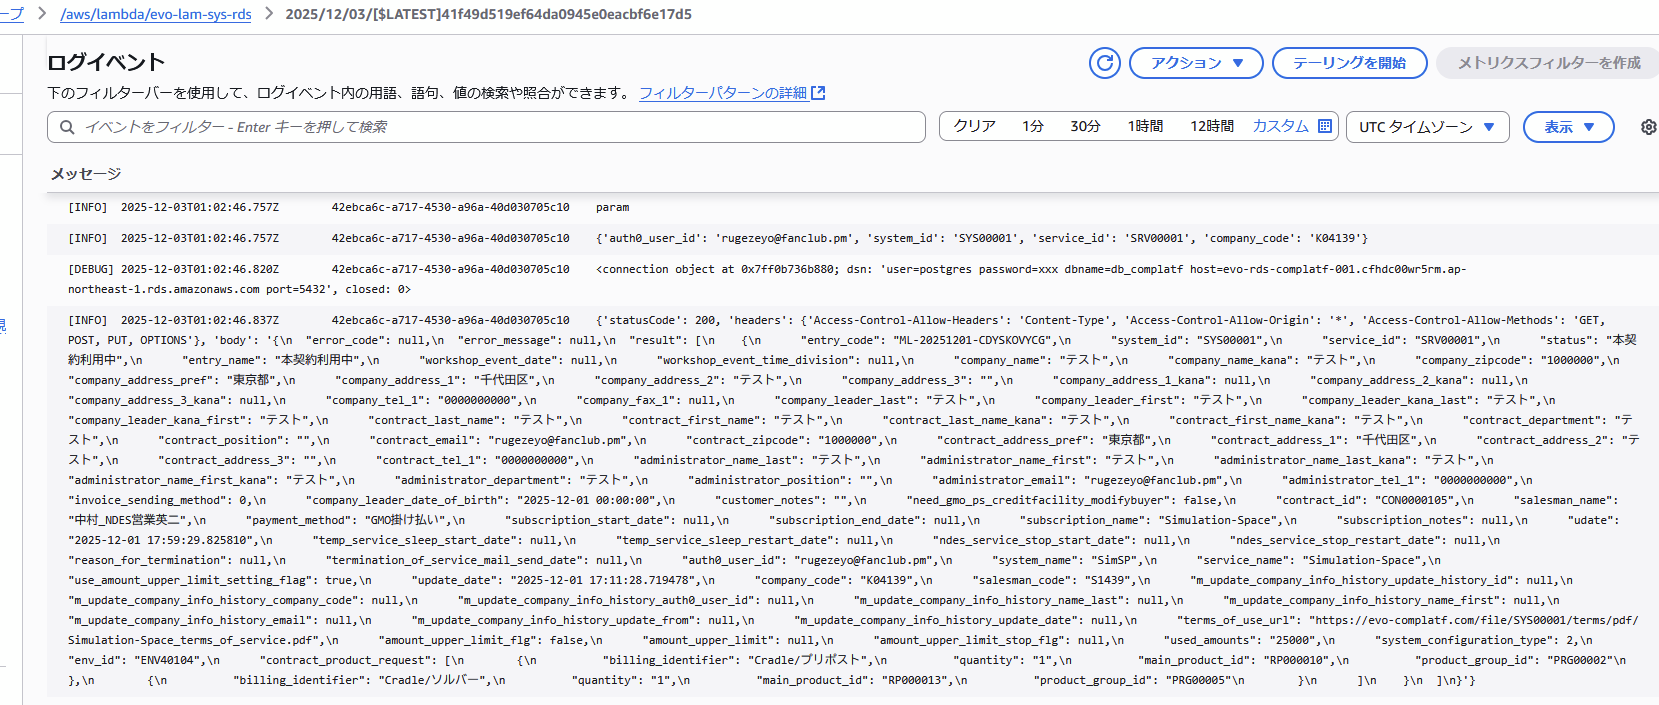Image resolution: width=1659 pixels, height=705 pixels.
Task: Open the settings gear icon
Action: 1648,127
